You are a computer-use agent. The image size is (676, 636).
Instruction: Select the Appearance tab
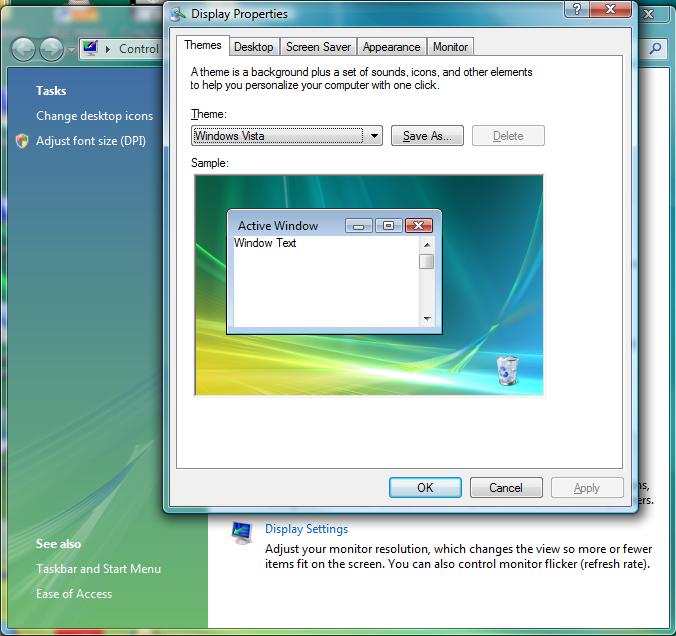(391, 47)
